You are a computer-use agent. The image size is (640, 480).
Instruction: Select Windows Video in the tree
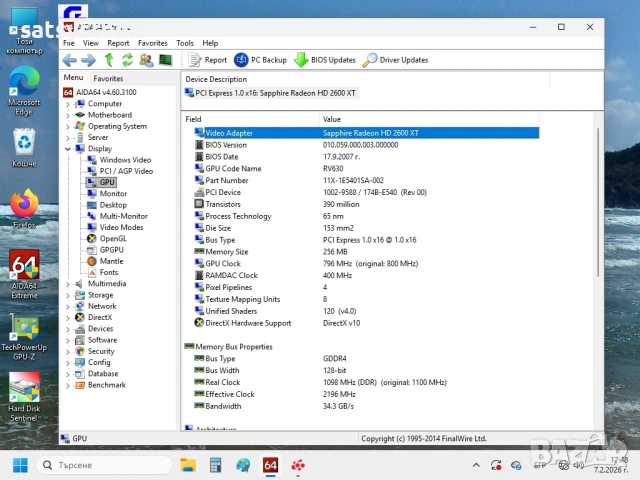tap(125, 160)
